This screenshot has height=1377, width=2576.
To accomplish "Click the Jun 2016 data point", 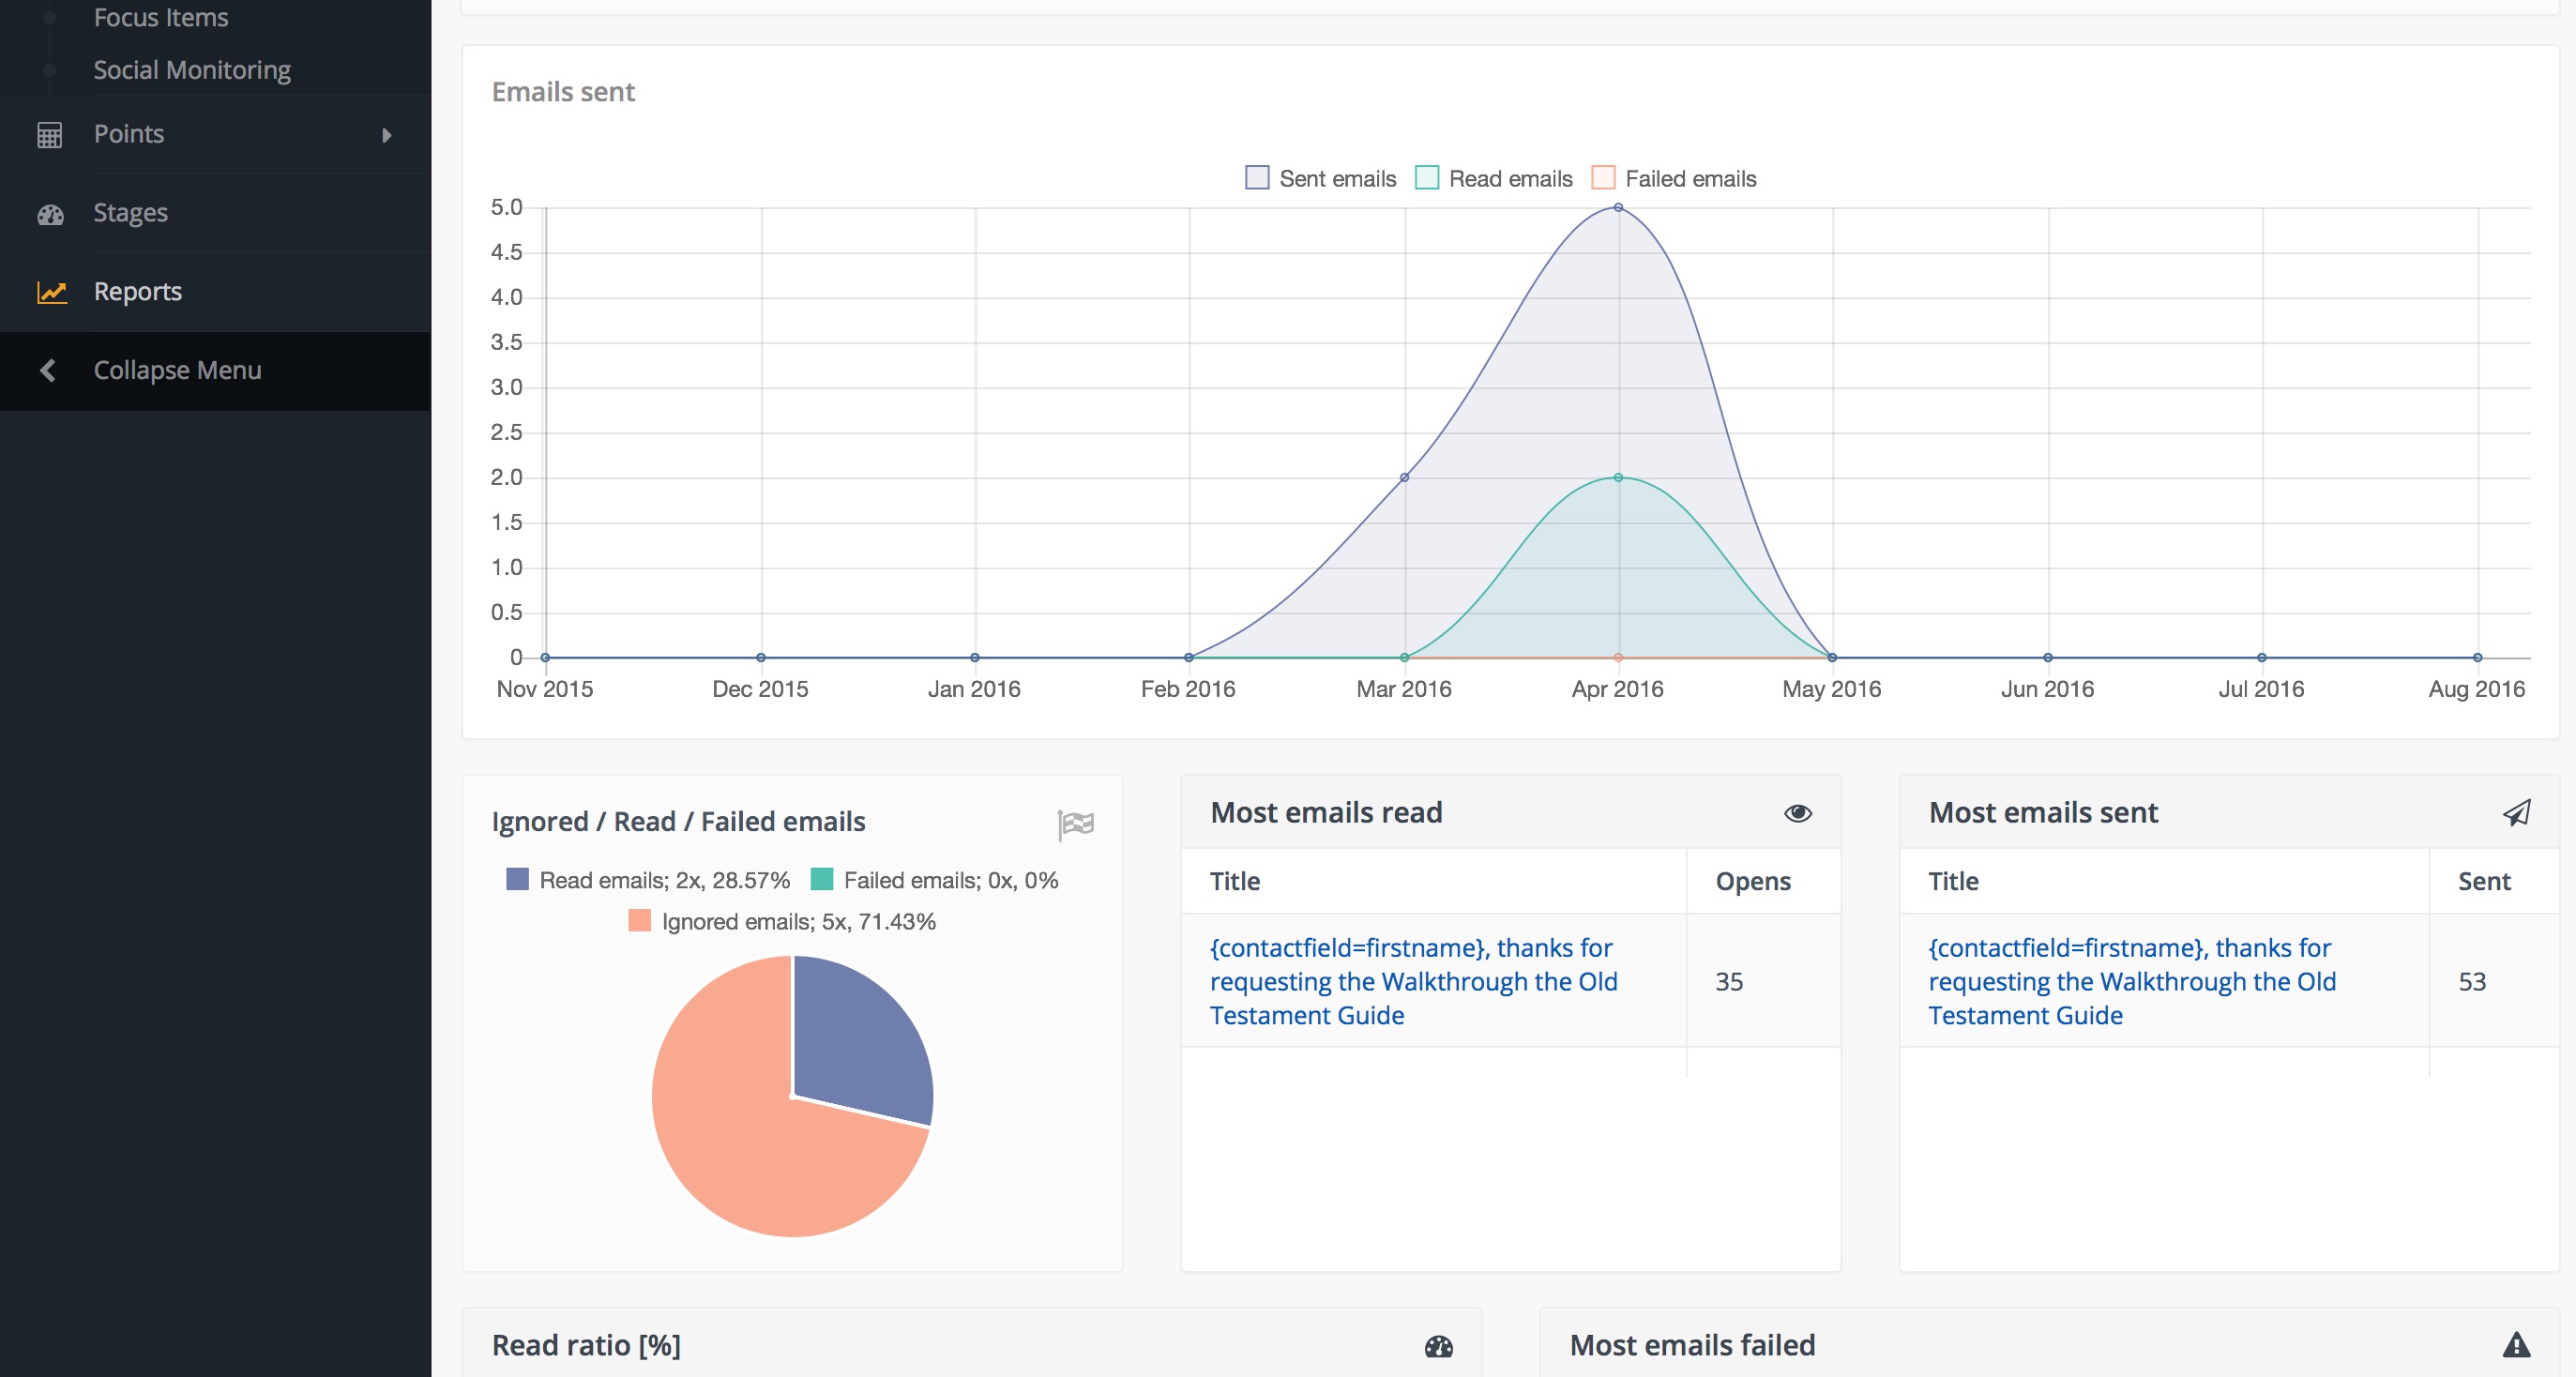I will tap(2048, 657).
